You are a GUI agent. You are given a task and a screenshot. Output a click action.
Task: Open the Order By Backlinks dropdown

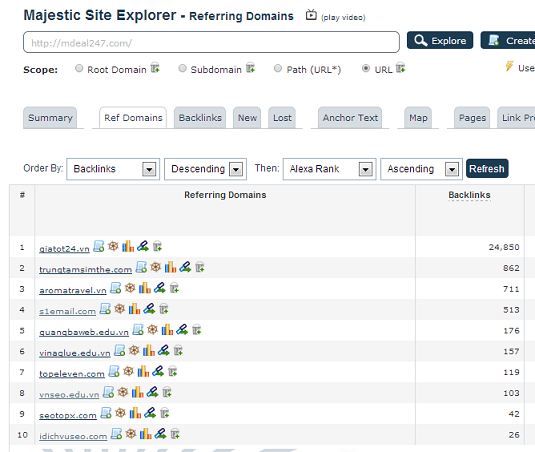[113, 169]
